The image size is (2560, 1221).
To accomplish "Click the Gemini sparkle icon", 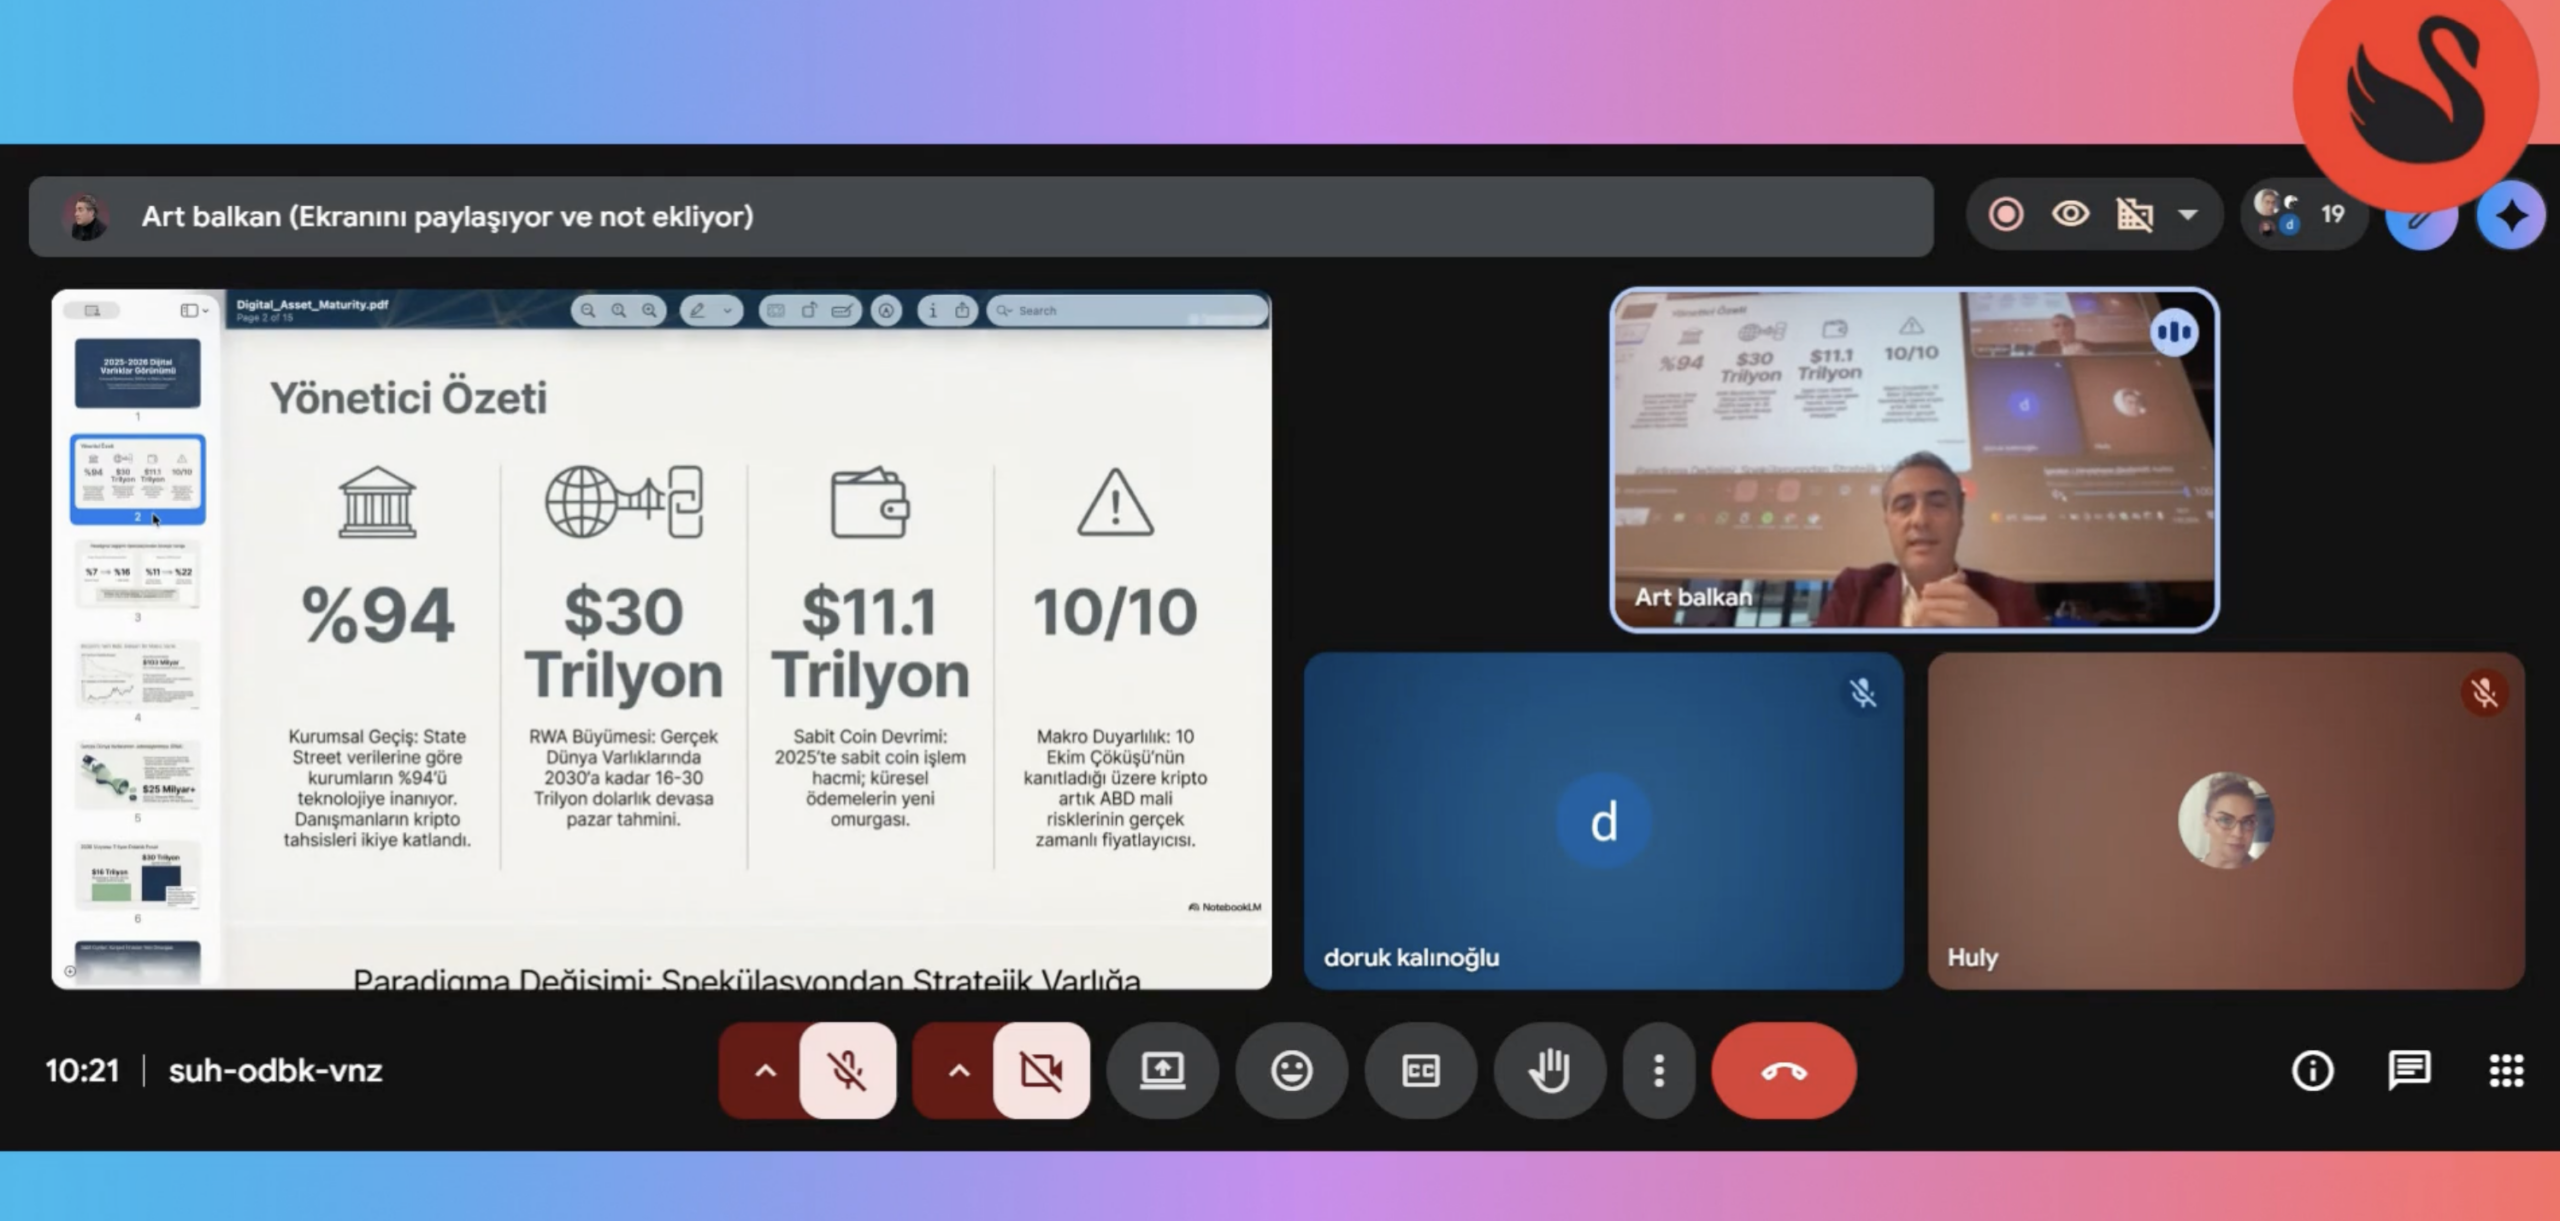I will [x=2511, y=216].
